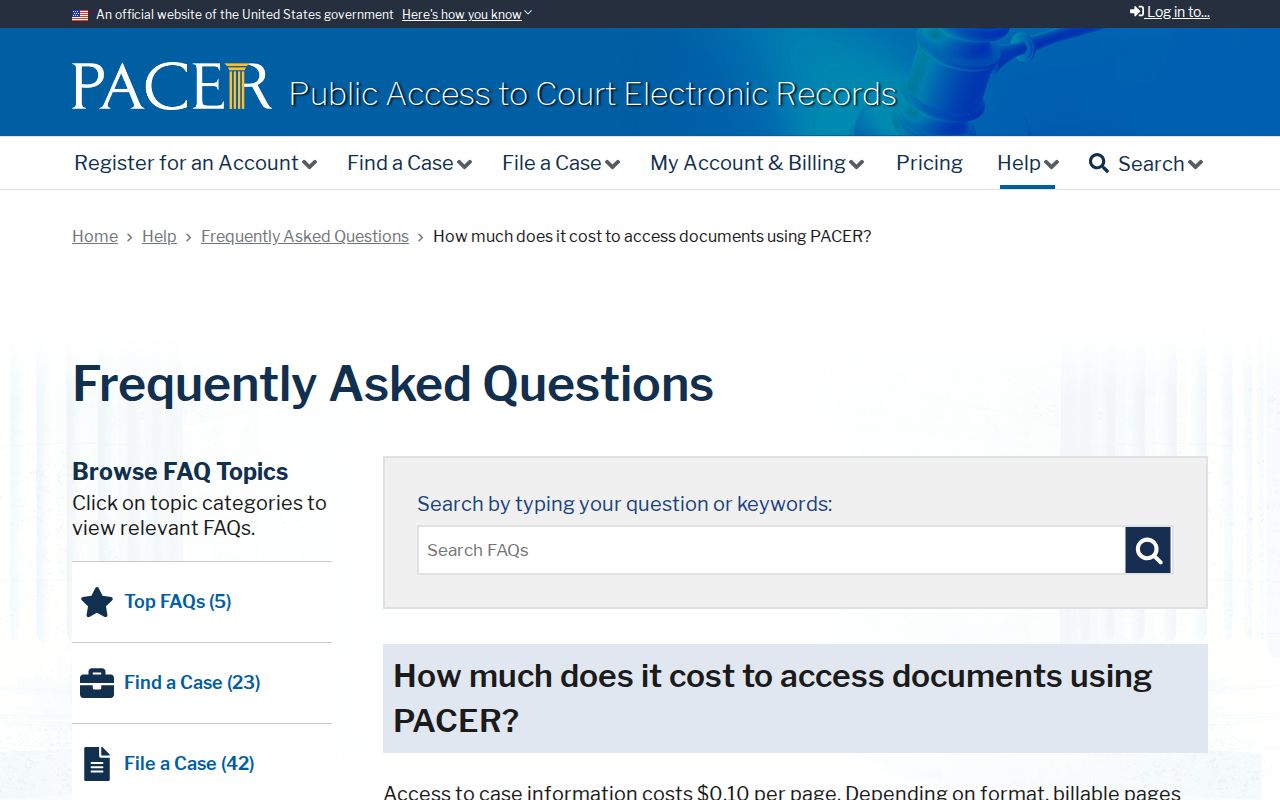This screenshot has height=800, width=1280.
Task: Follow the Help breadcrumb link
Action: click(159, 236)
